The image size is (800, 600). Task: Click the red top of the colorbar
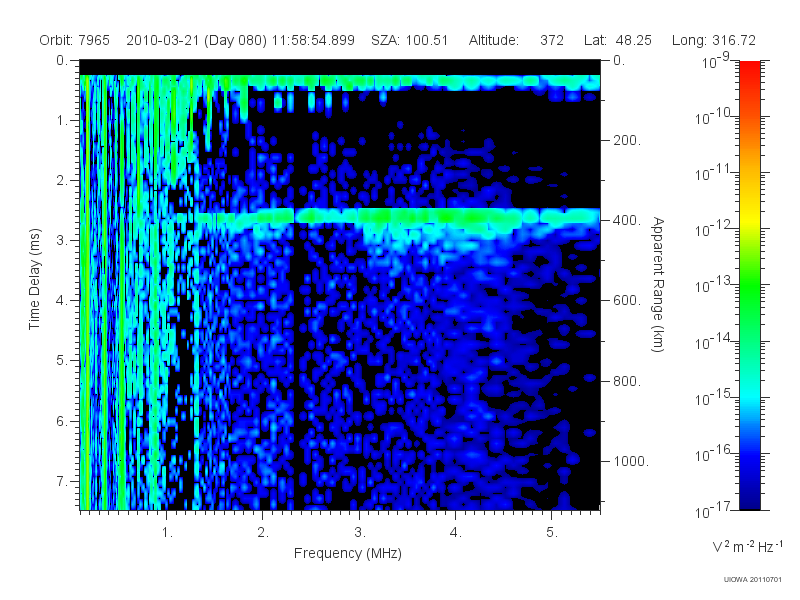[749, 69]
